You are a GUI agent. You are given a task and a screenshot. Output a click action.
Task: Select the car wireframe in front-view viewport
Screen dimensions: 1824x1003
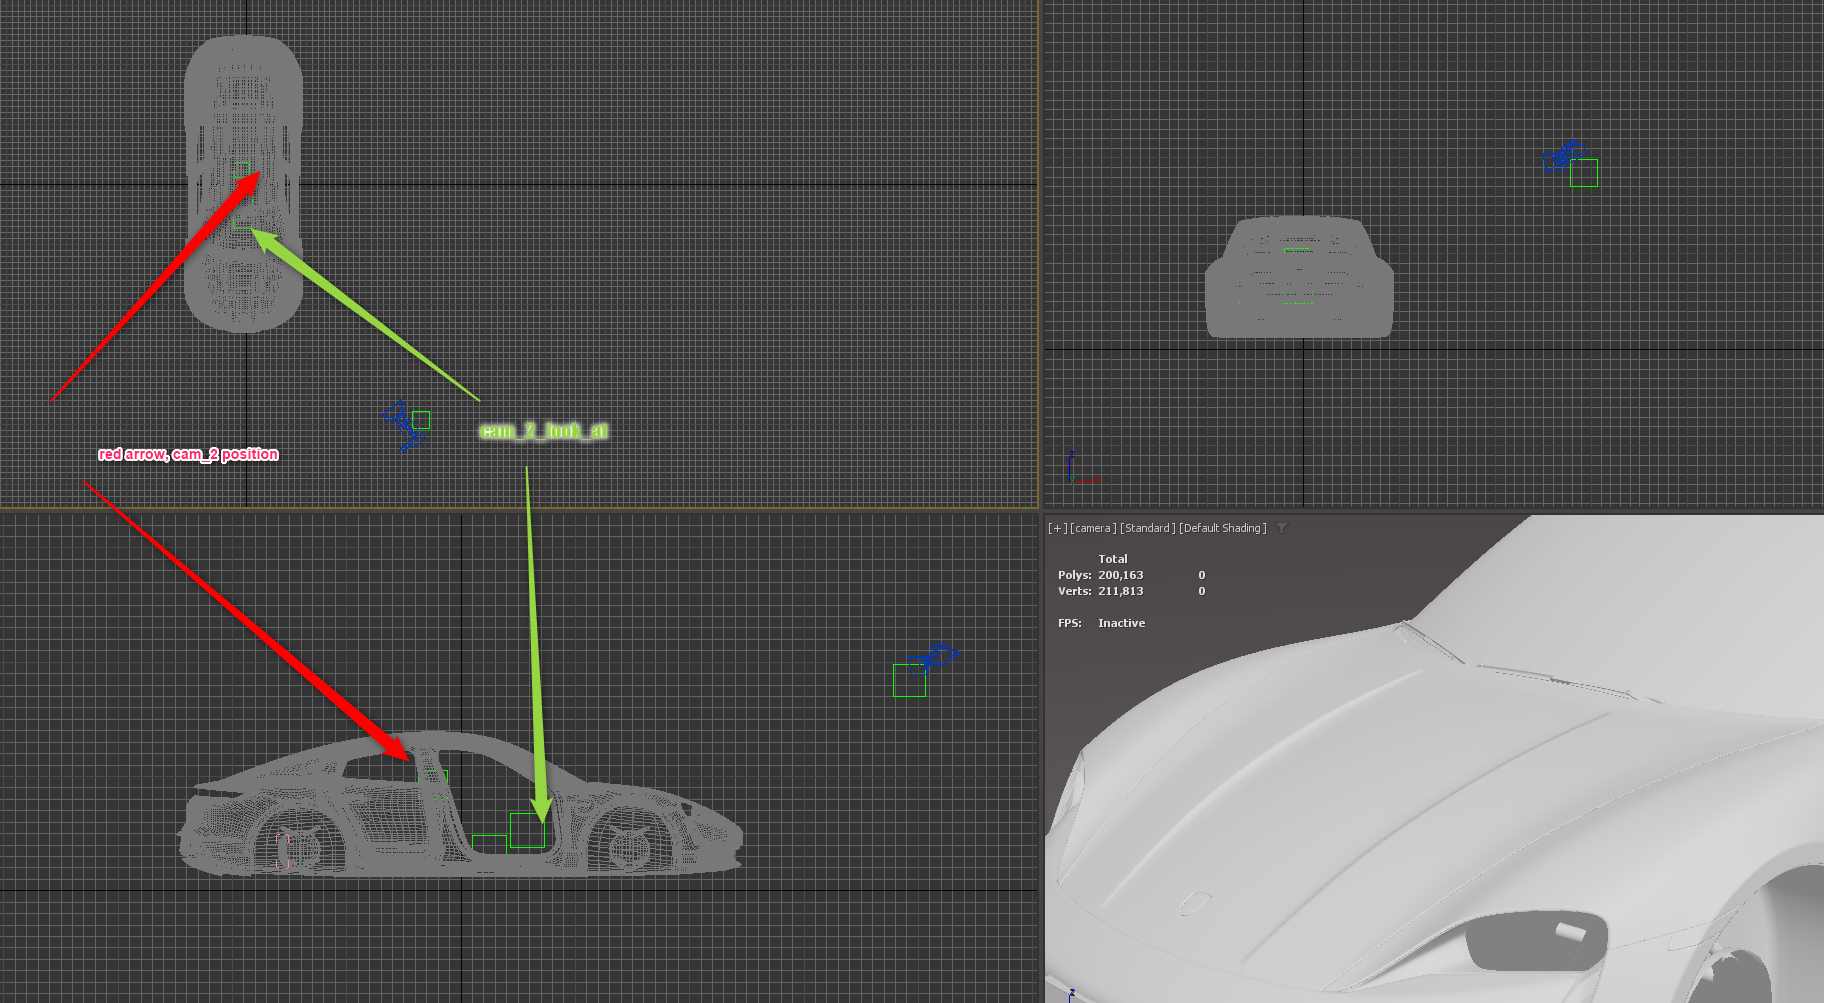point(1299,277)
